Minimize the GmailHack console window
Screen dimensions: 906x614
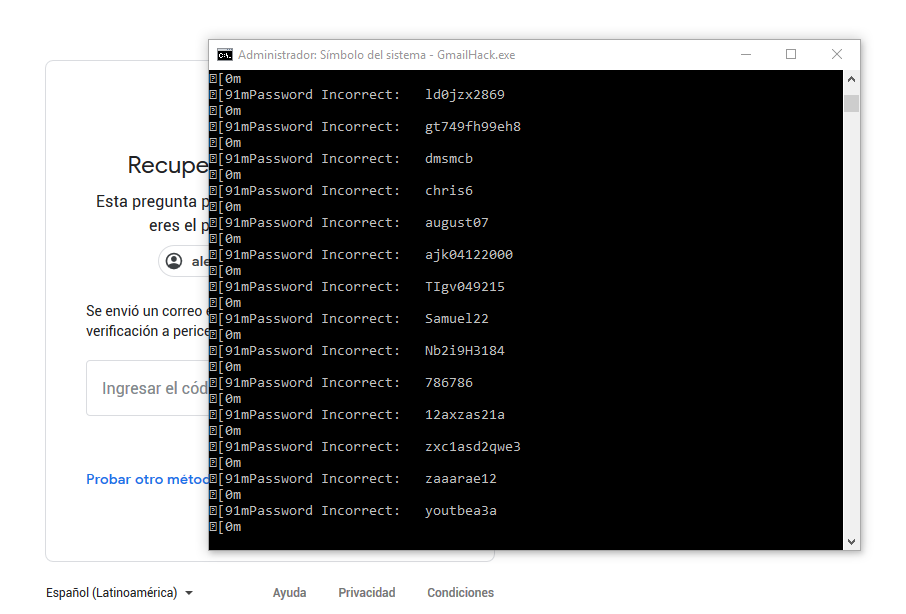(745, 55)
